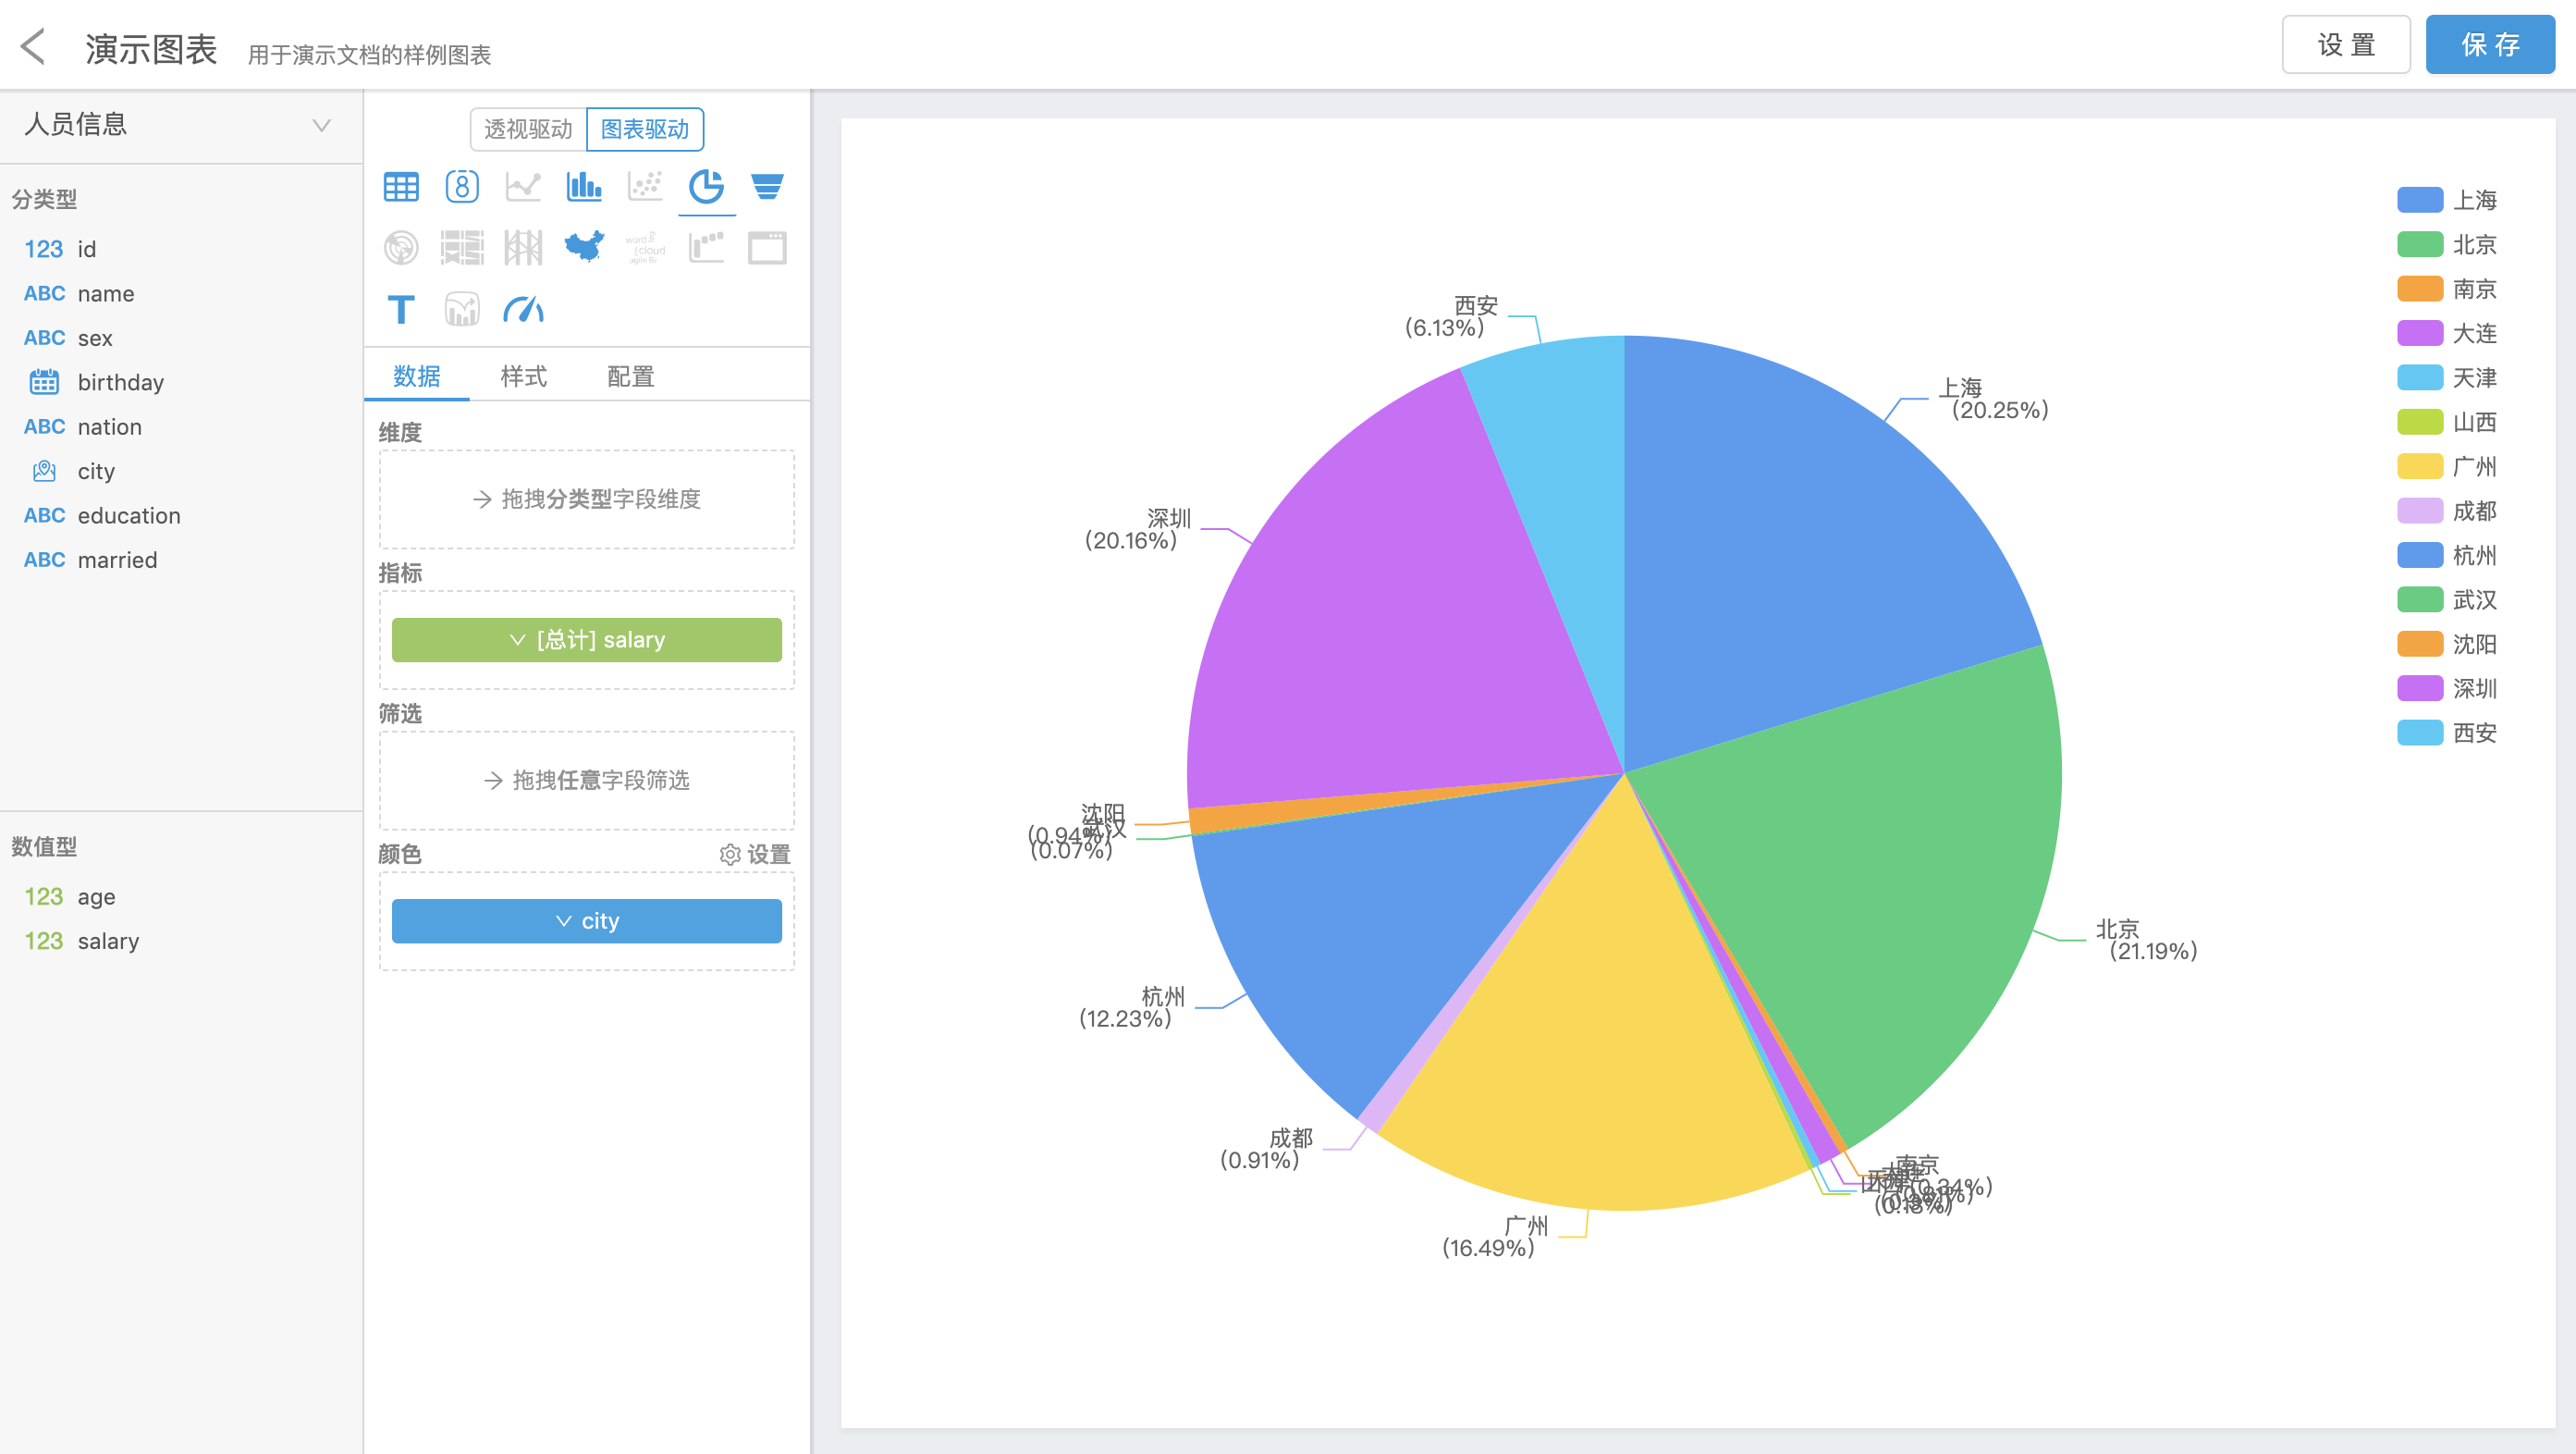Screen dimensions: 2576x1454
Task: Select the text widget T icon
Action: (x=401, y=309)
